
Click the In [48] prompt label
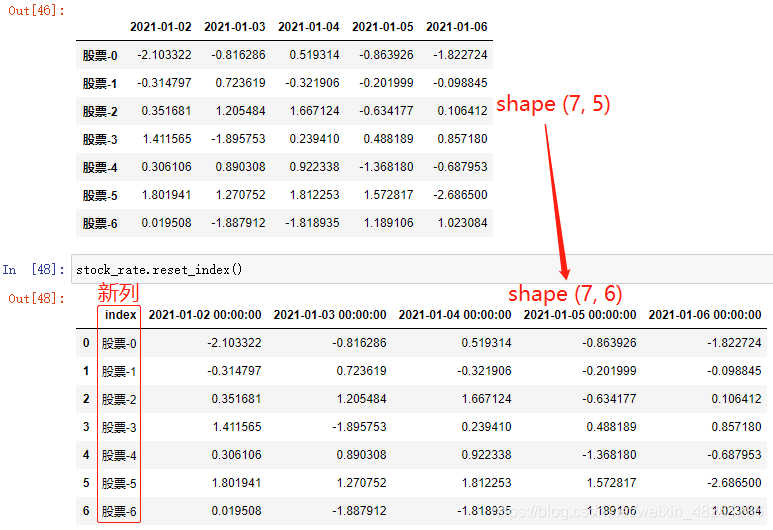coord(33,269)
